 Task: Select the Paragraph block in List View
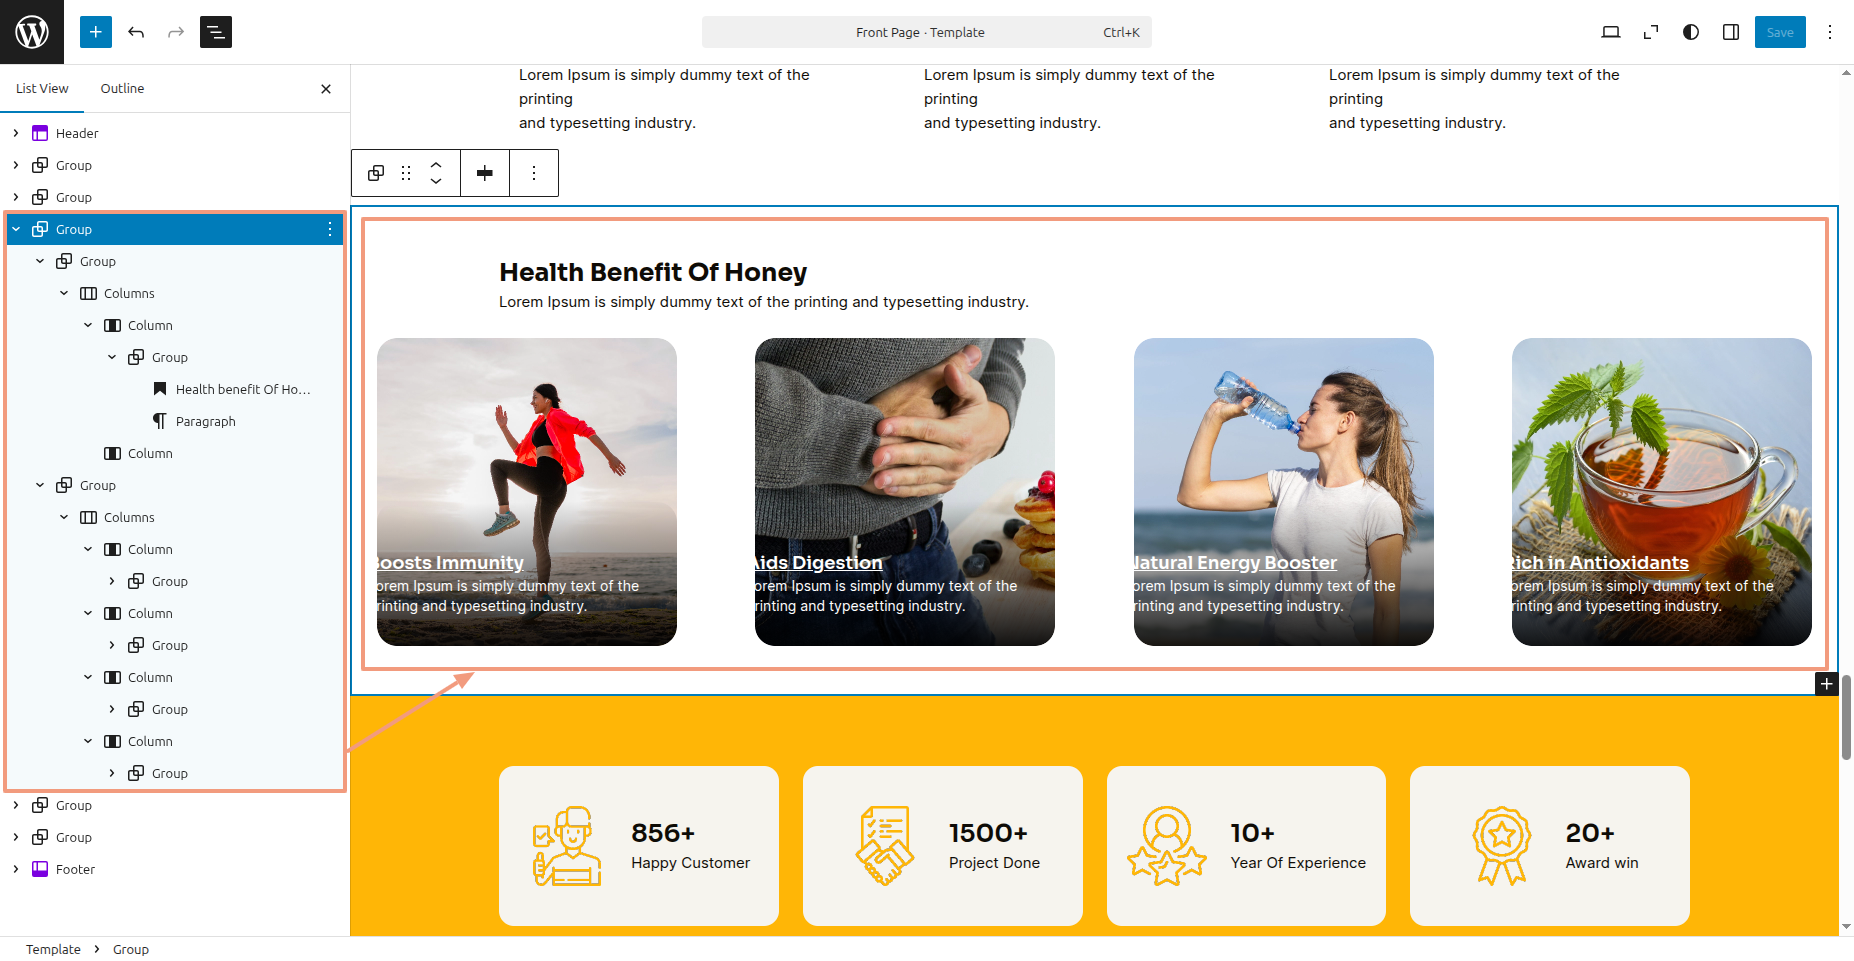[x=205, y=421]
